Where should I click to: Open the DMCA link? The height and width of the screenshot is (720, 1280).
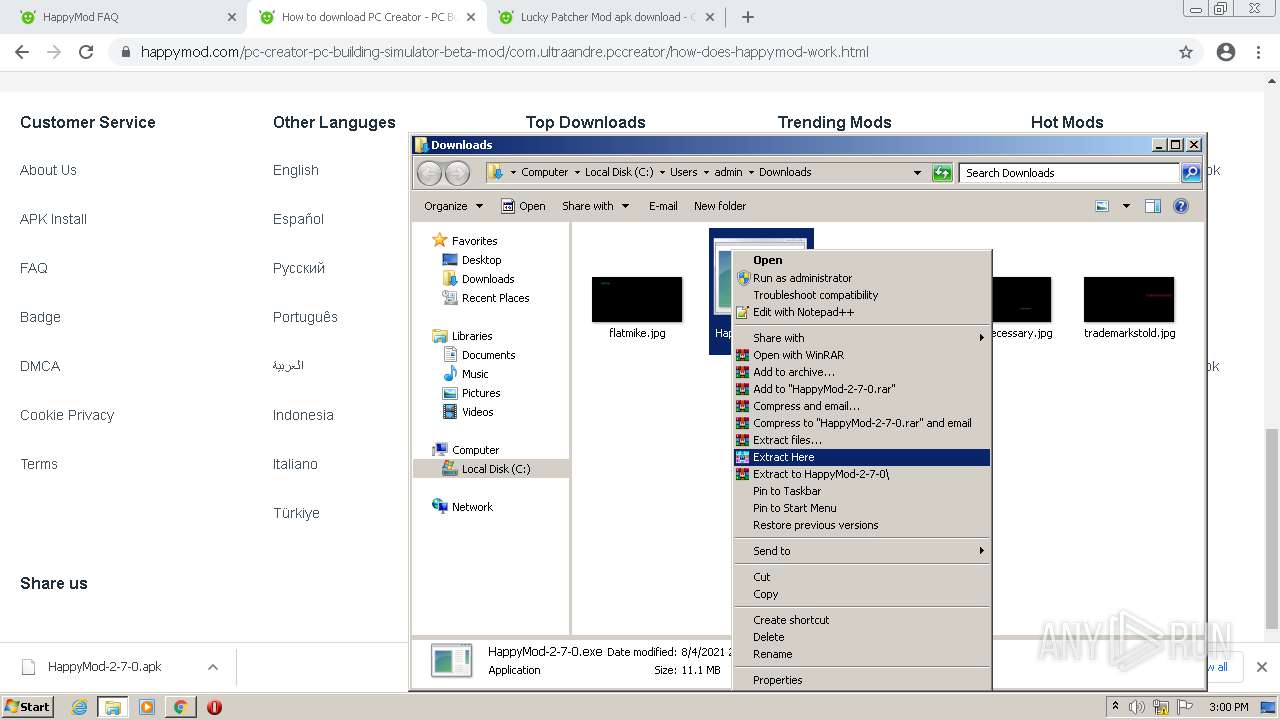click(40, 366)
